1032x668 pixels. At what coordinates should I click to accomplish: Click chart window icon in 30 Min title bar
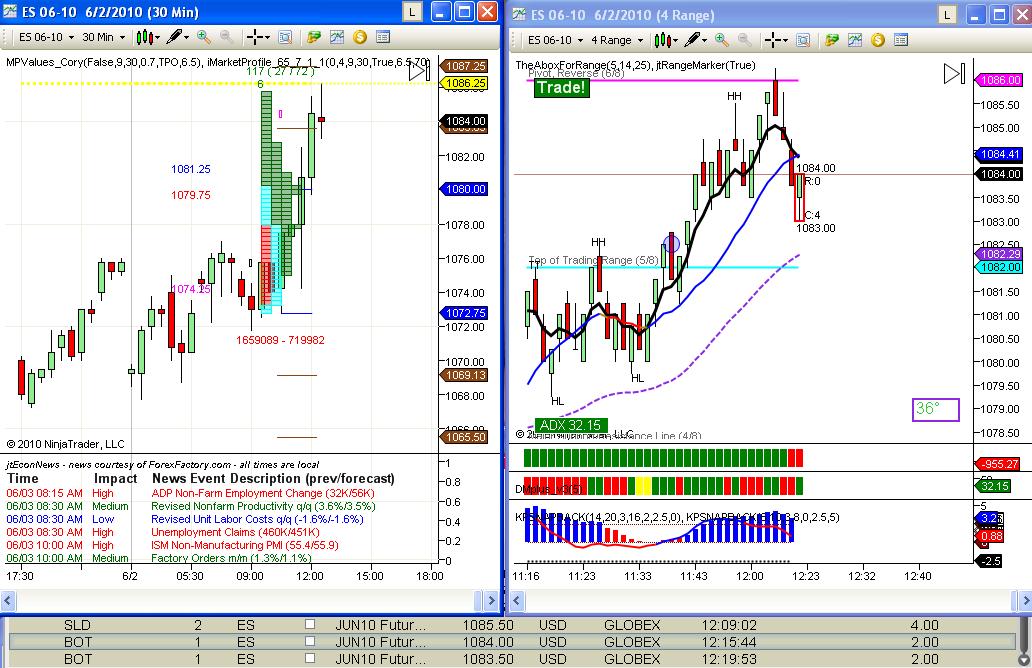pyautogui.click(x=9, y=12)
